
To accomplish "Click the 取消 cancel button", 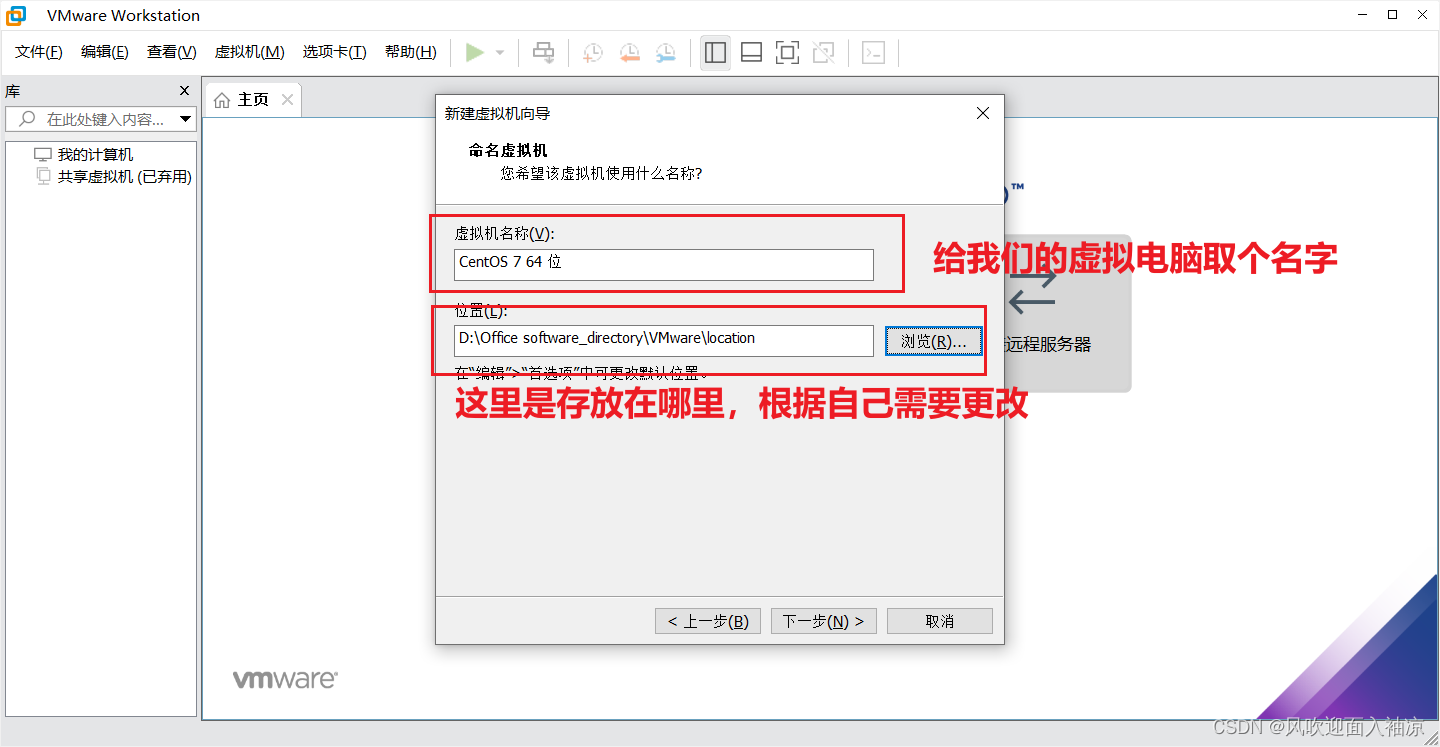I will (940, 621).
